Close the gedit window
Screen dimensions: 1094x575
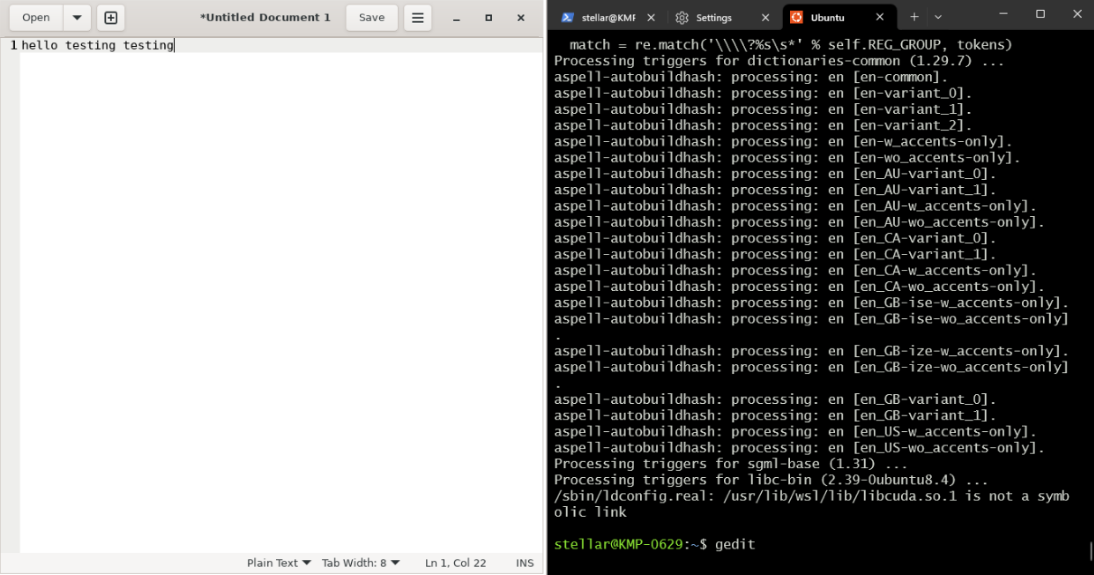click(x=520, y=18)
